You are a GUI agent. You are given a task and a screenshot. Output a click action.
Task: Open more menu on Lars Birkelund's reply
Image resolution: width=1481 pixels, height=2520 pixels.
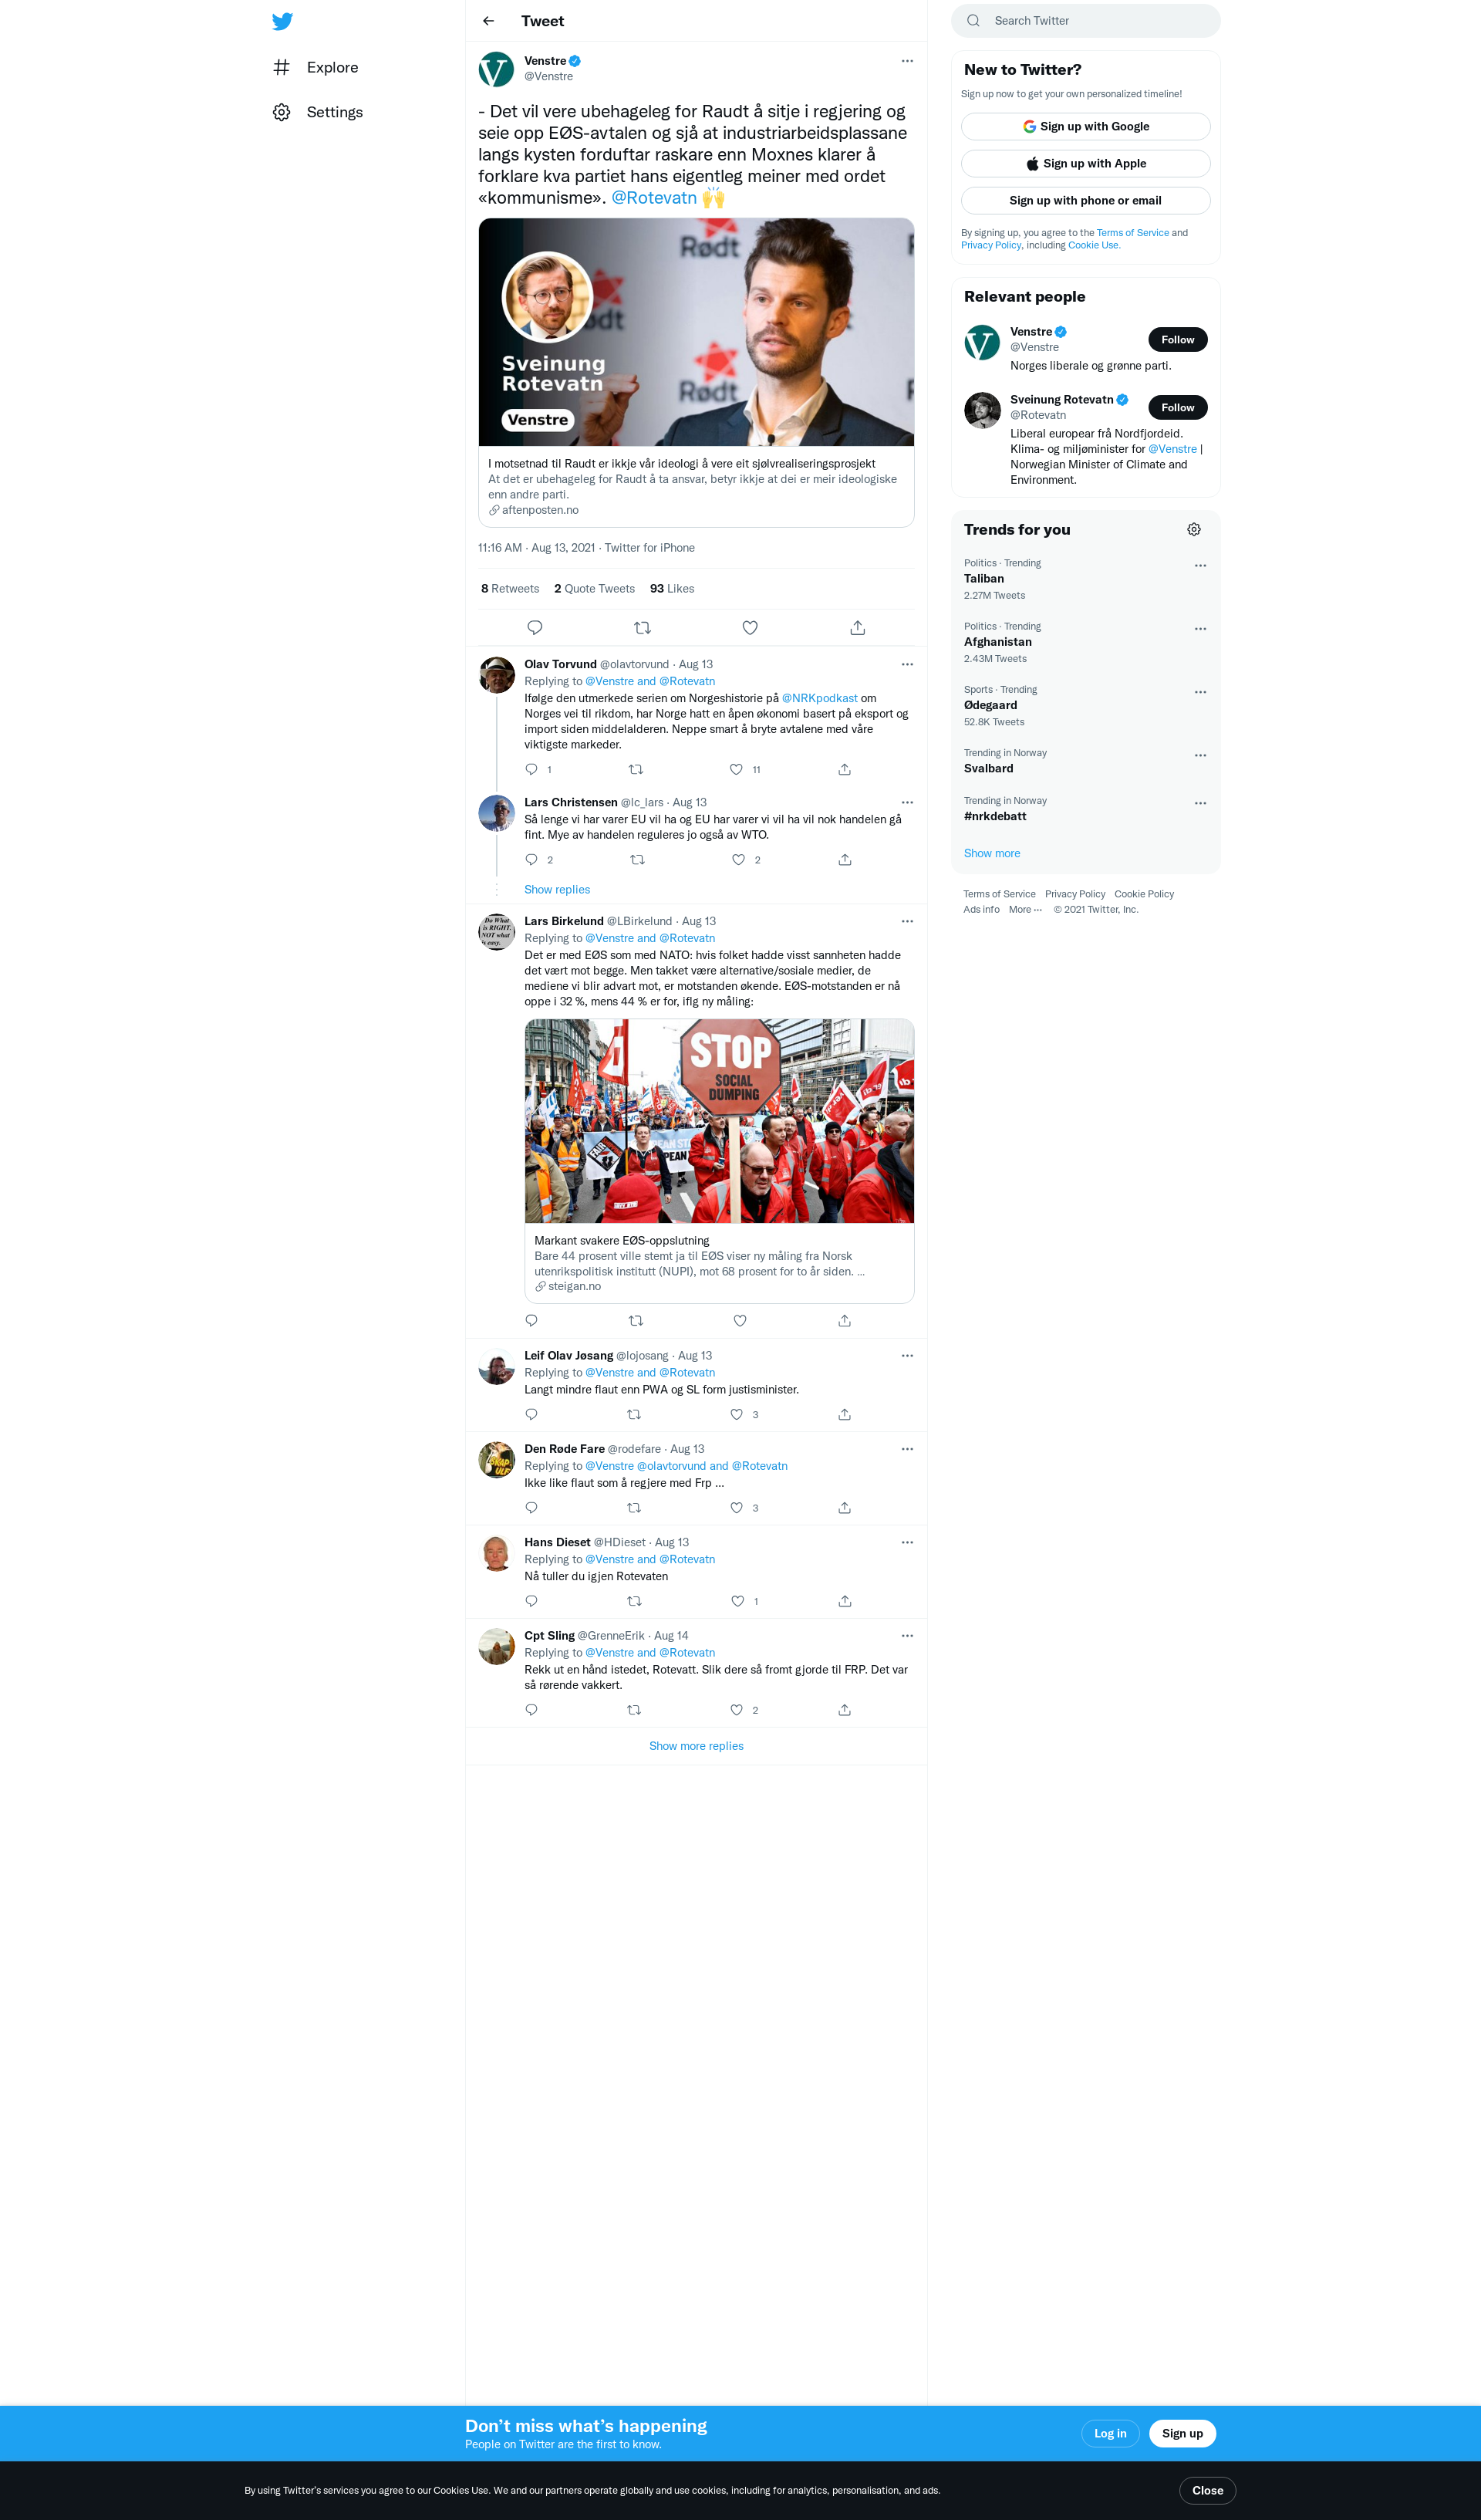907,921
